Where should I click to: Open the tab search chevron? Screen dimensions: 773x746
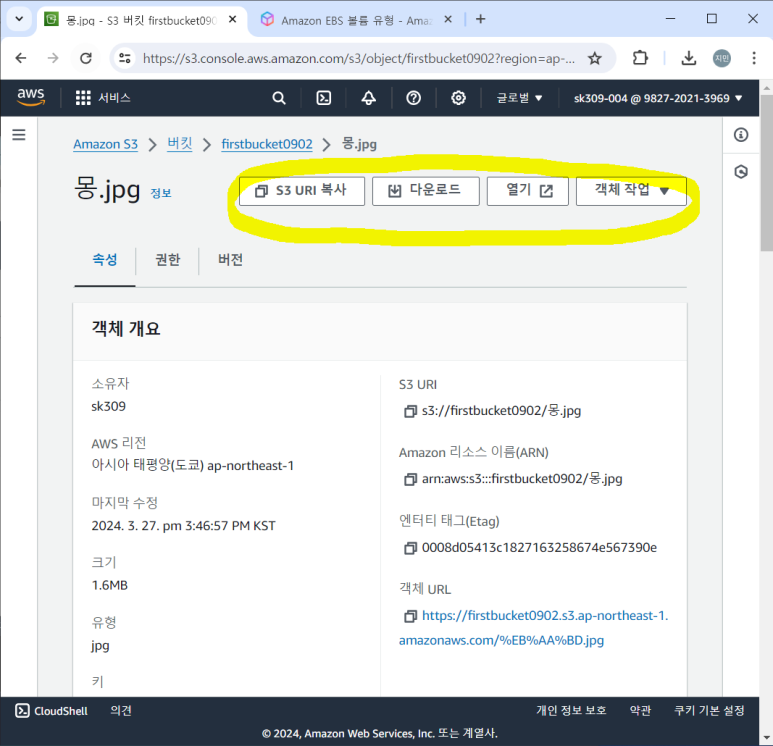pyautogui.click(x=19, y=19)
